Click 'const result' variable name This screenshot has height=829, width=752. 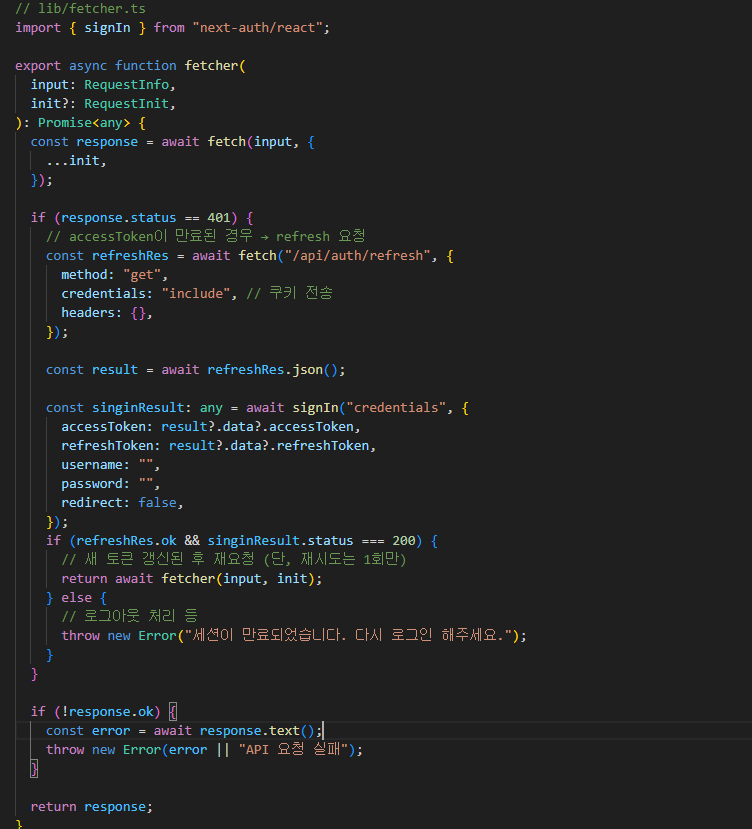[115, 370]
